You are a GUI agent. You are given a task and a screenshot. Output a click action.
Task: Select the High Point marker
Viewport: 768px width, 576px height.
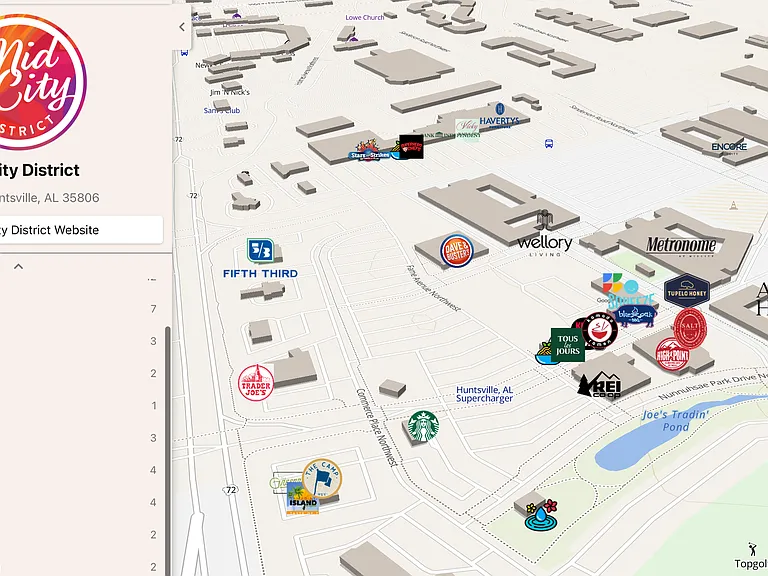(x=672, y=355)
